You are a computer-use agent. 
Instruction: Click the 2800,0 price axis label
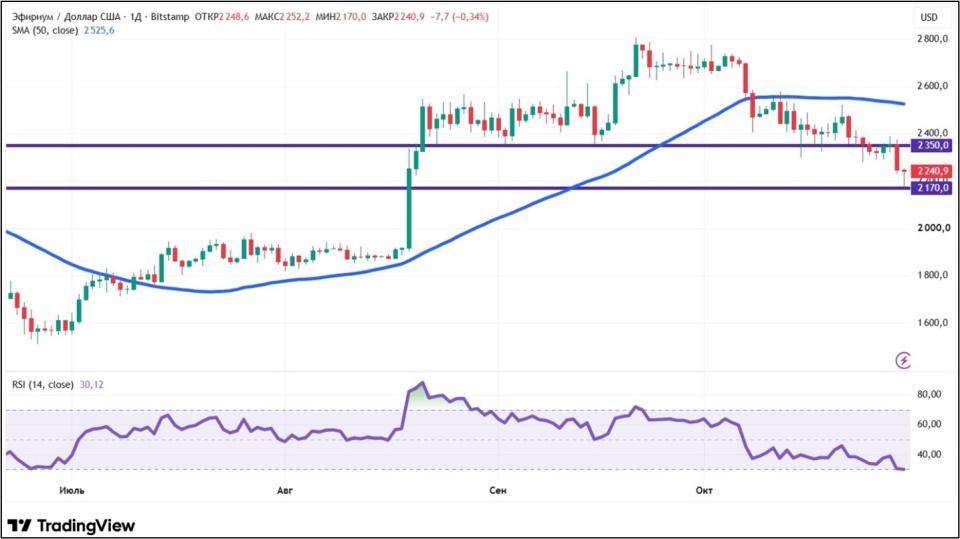coord(934,39)
